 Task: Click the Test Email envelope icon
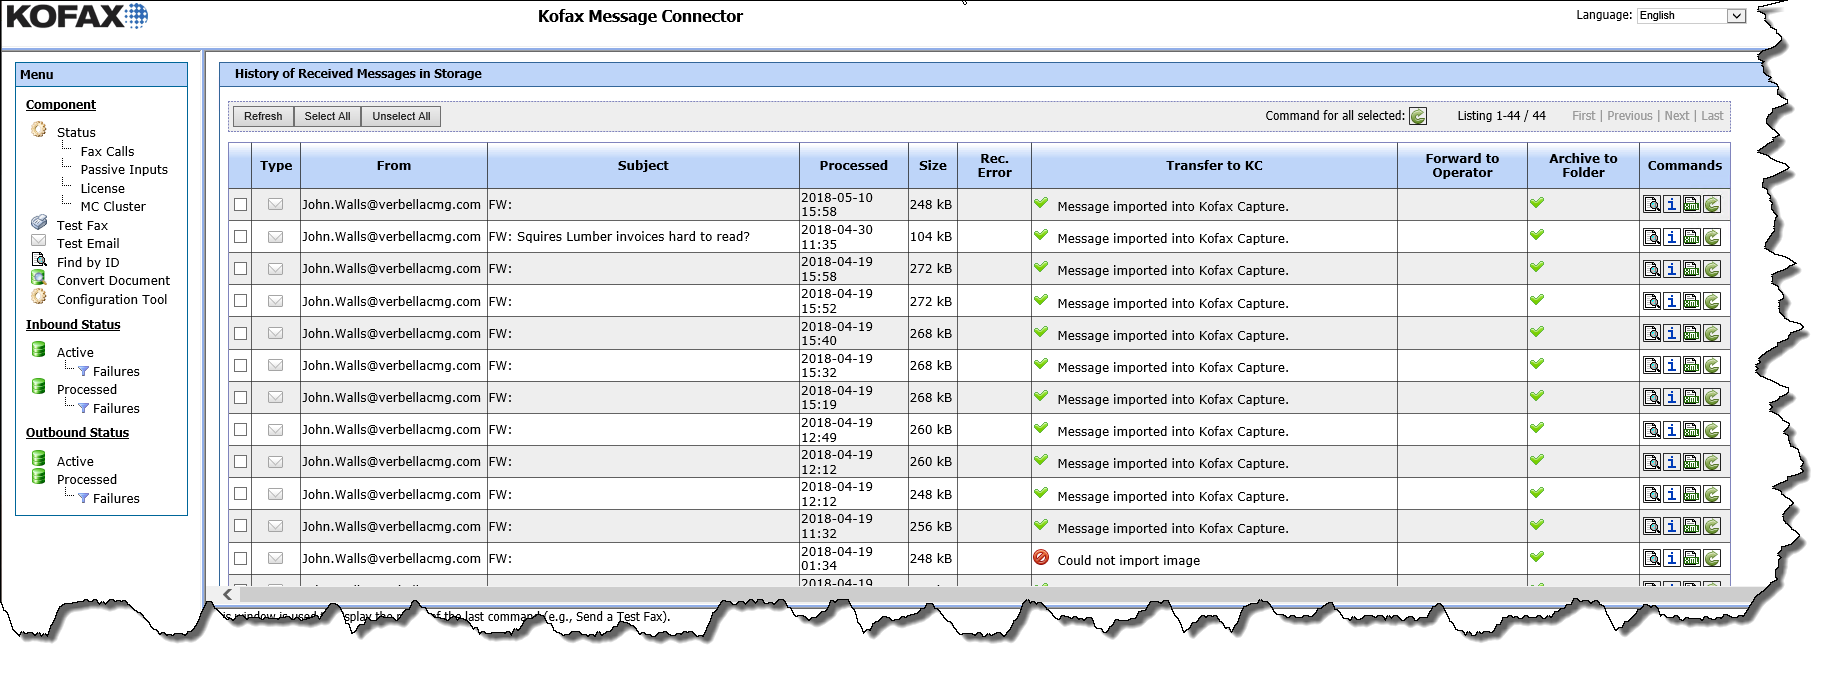click(x=39, y=240)
